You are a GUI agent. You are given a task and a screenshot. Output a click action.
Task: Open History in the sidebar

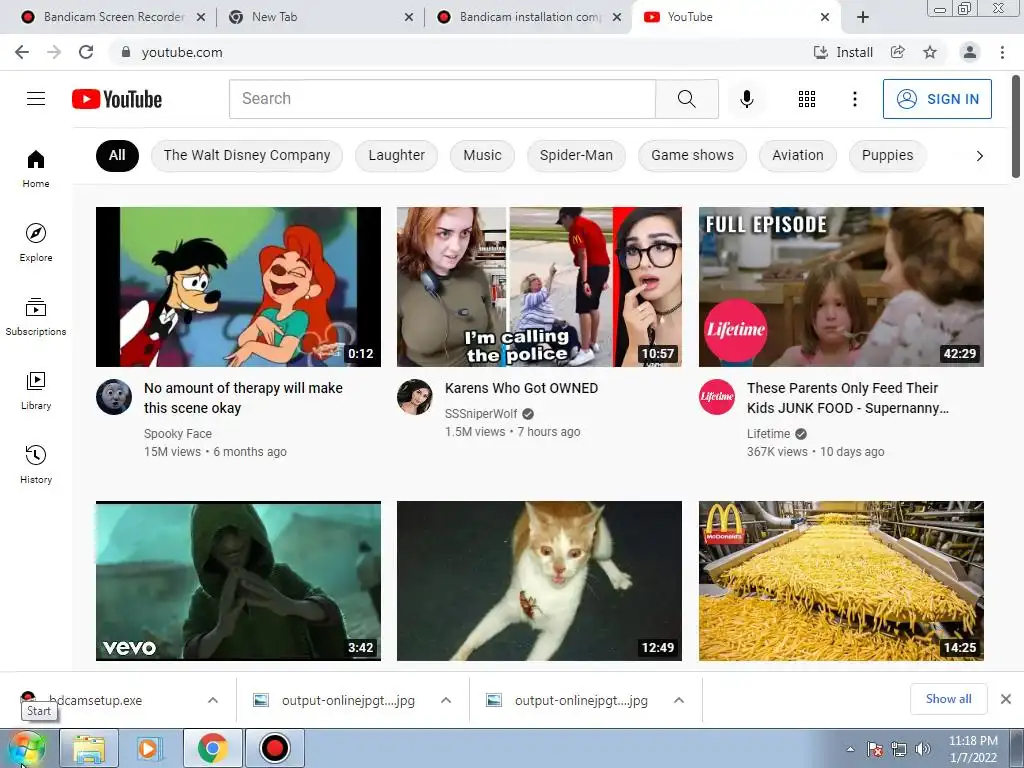[36, 464]
